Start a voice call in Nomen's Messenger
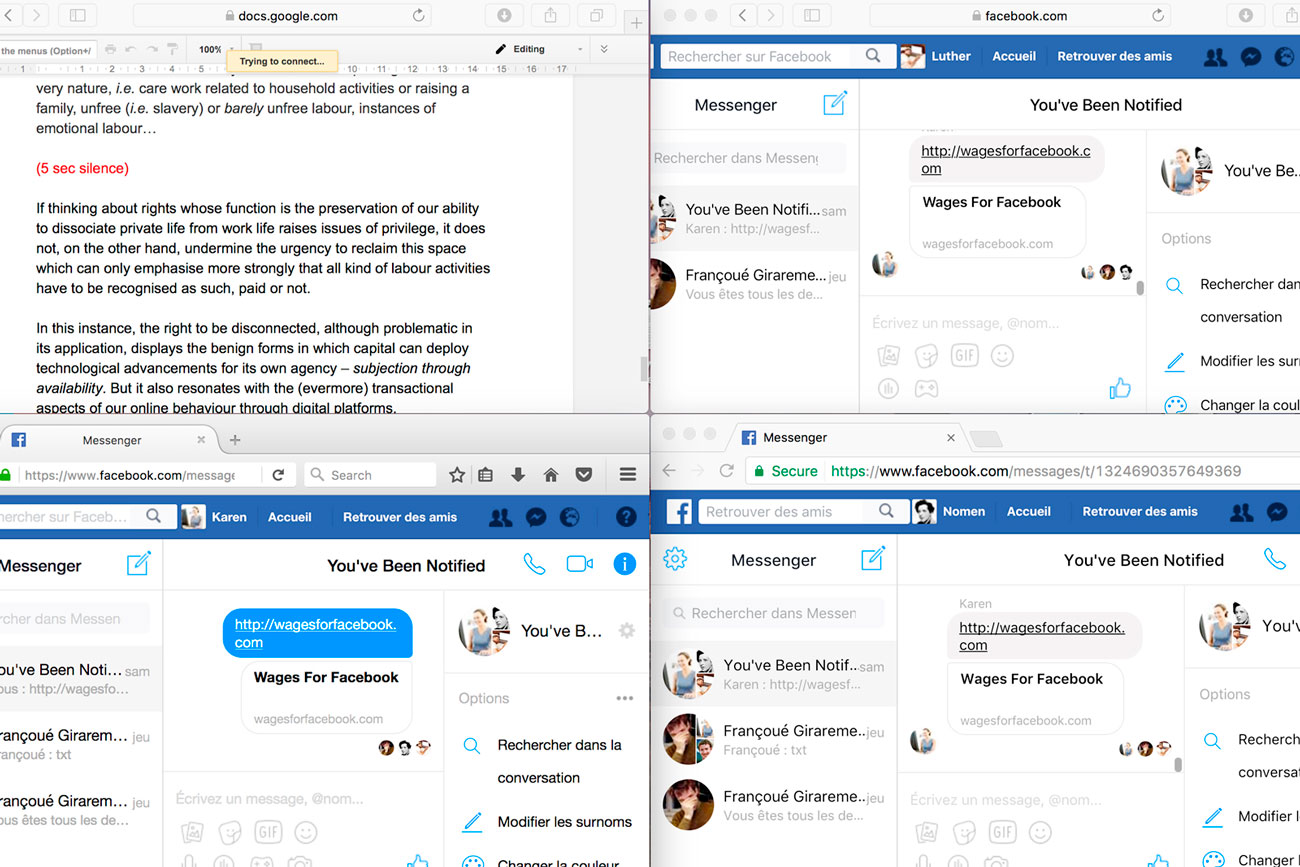Viewport: 1300px width, 867px height. click(x=1274, y=559)
